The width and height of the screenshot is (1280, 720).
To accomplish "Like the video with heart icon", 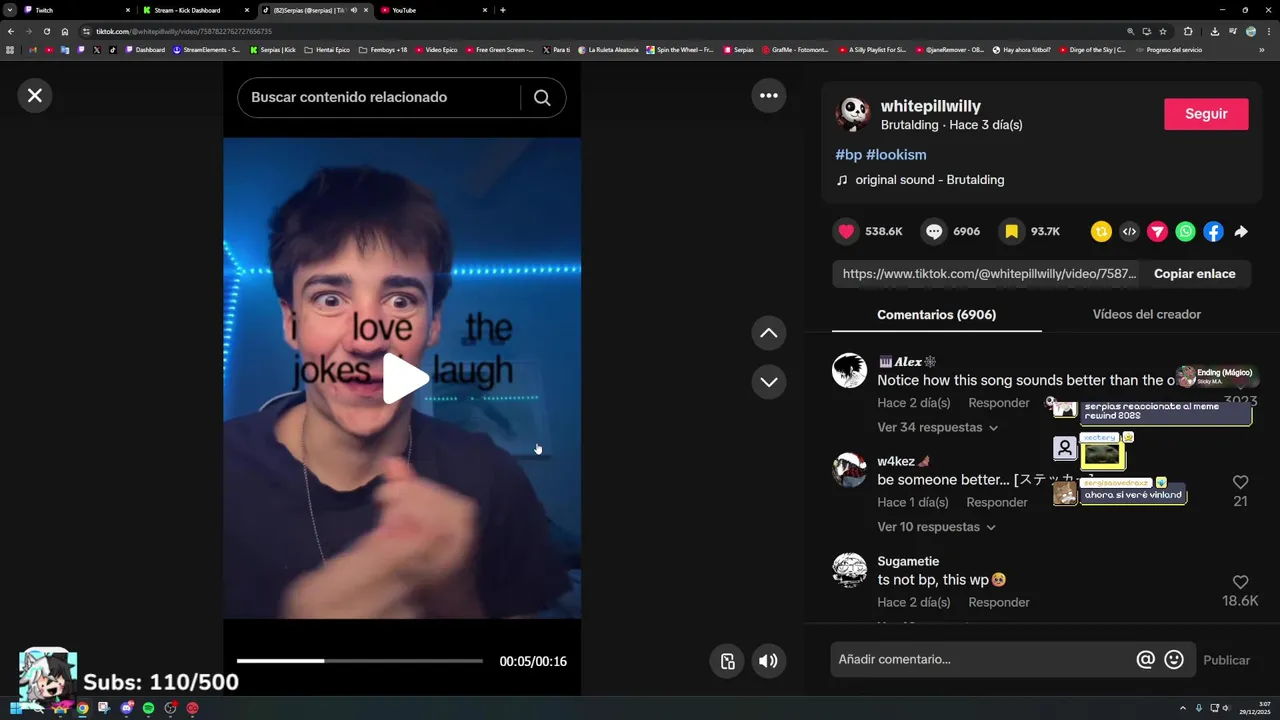I will tap(847, 231).
